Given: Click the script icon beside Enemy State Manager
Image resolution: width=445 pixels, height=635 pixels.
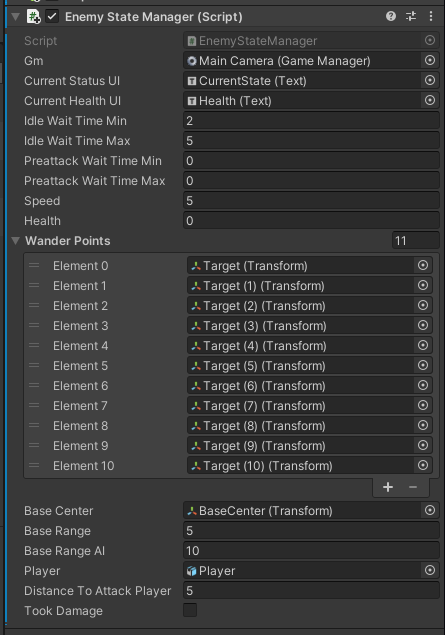Looking at the screenshot, I should (x=33, y=17).
